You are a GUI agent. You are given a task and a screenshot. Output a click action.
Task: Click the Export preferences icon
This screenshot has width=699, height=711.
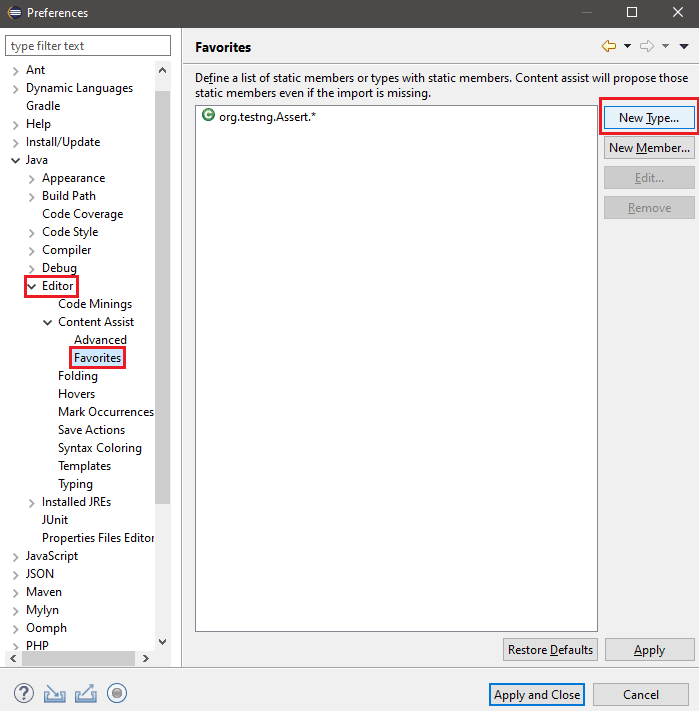click(x=86, y=693)
